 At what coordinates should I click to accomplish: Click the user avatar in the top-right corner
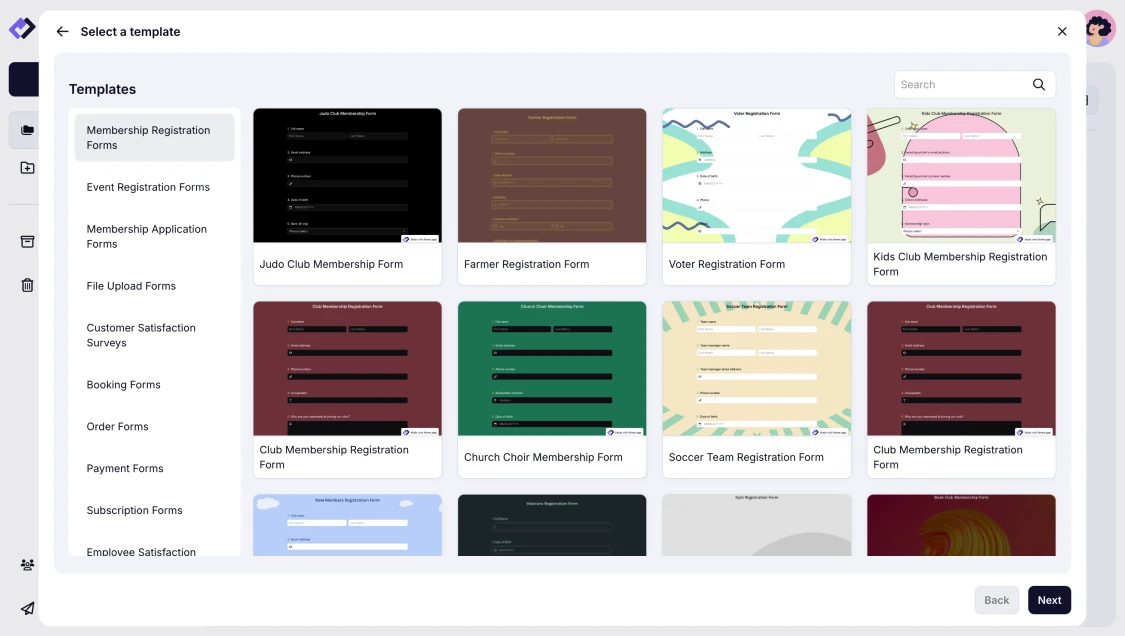click(x=1097, y=28)
